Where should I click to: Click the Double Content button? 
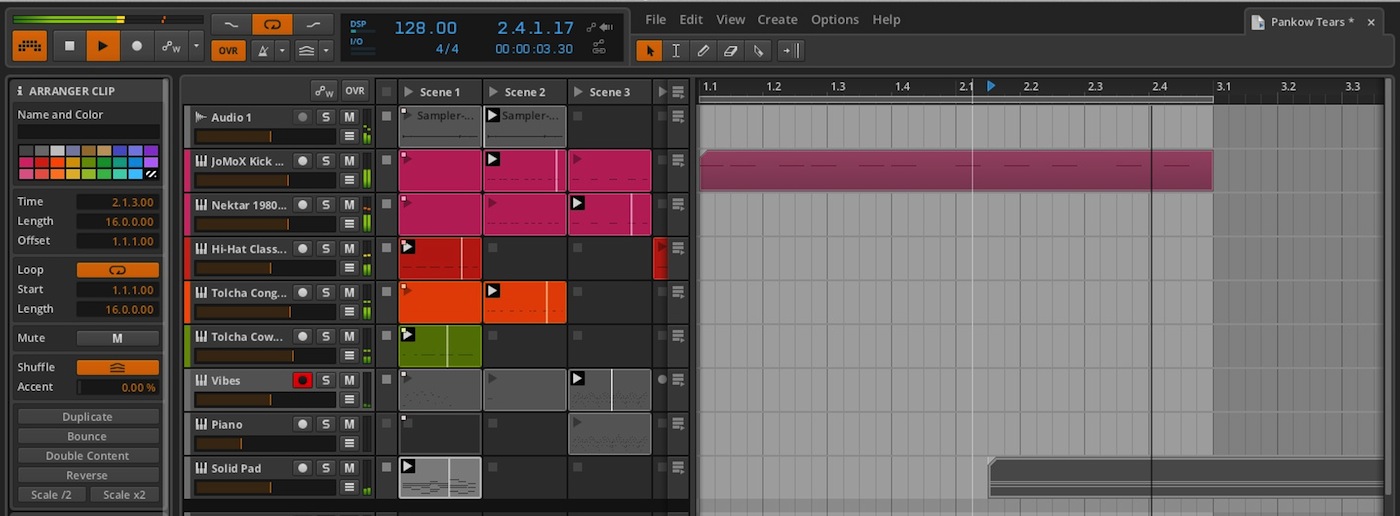tap(87, 456)
